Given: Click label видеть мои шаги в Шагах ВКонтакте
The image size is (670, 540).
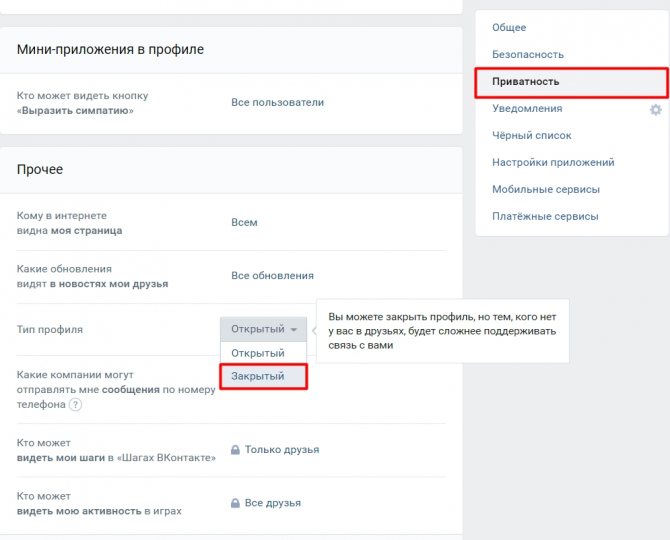Looking at the screenshot, I should tap(116, 450).
